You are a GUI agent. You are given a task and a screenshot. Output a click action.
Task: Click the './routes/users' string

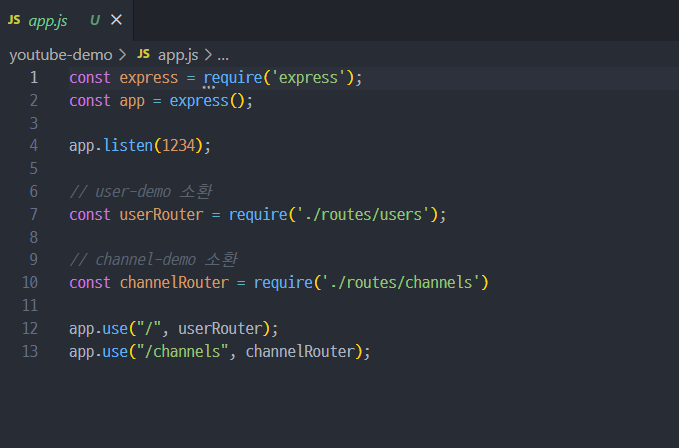[x=362, y=215]
